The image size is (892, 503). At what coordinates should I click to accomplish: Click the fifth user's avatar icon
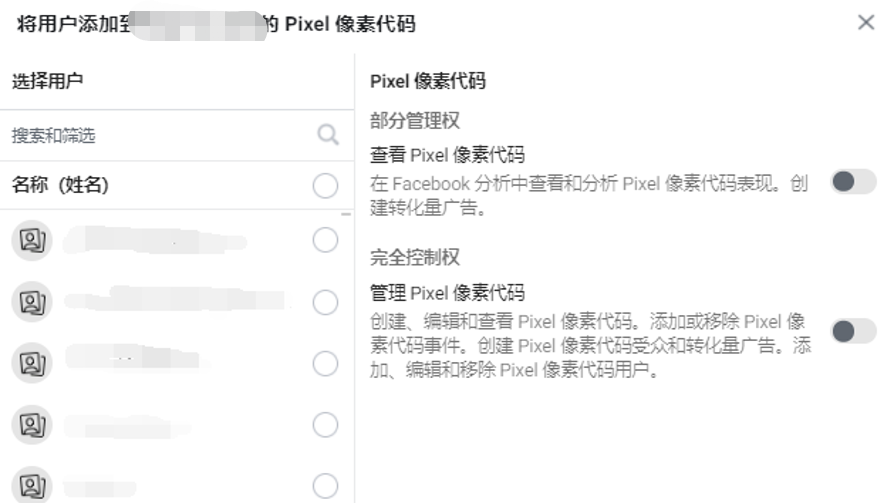tap(32, 485)
